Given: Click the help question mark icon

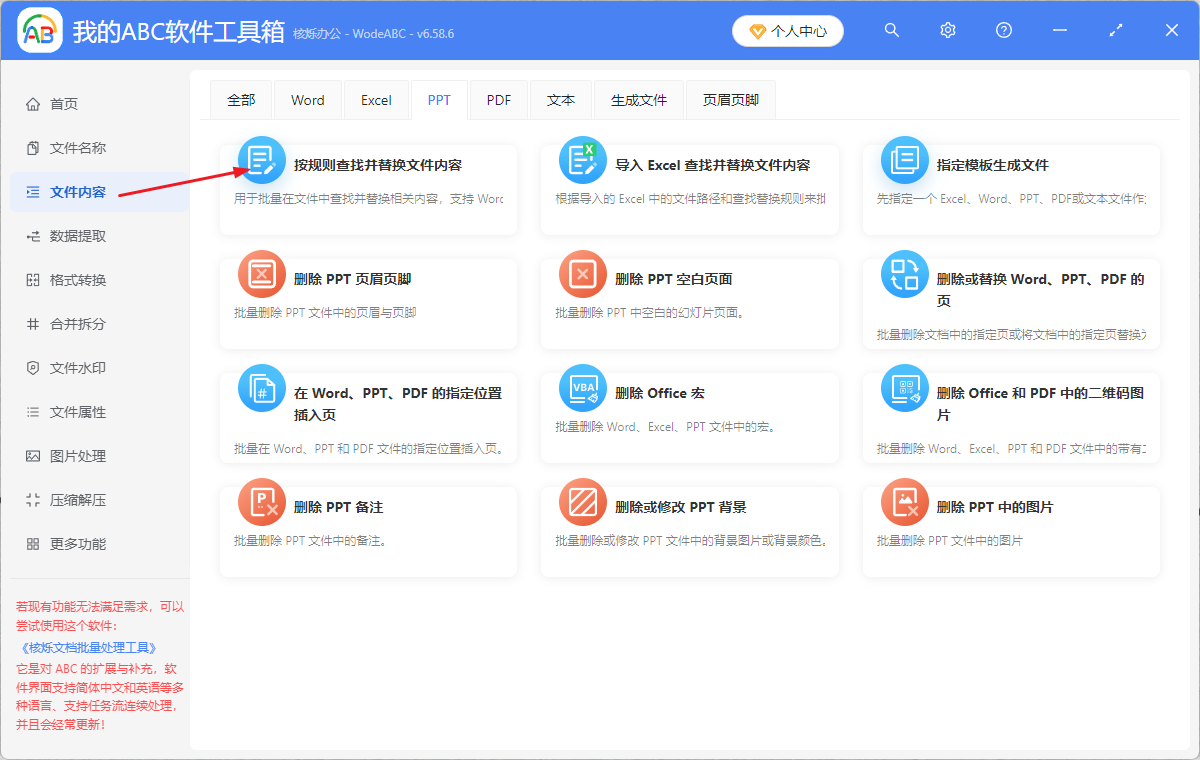Looking at the screenshot, I should [x=1003, y=30].
